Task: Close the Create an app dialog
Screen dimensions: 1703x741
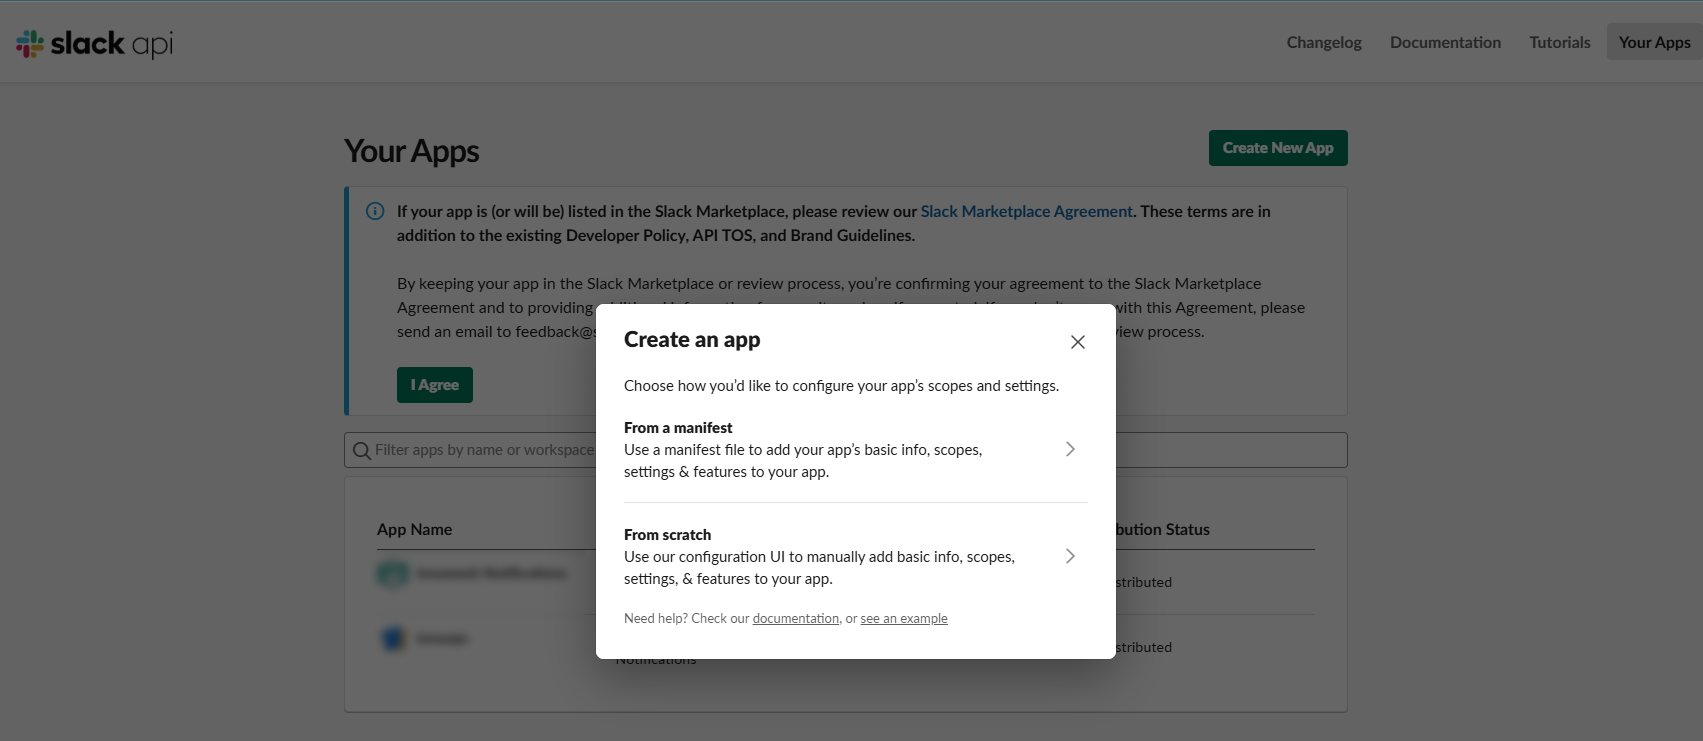Action: (1077, 342)
